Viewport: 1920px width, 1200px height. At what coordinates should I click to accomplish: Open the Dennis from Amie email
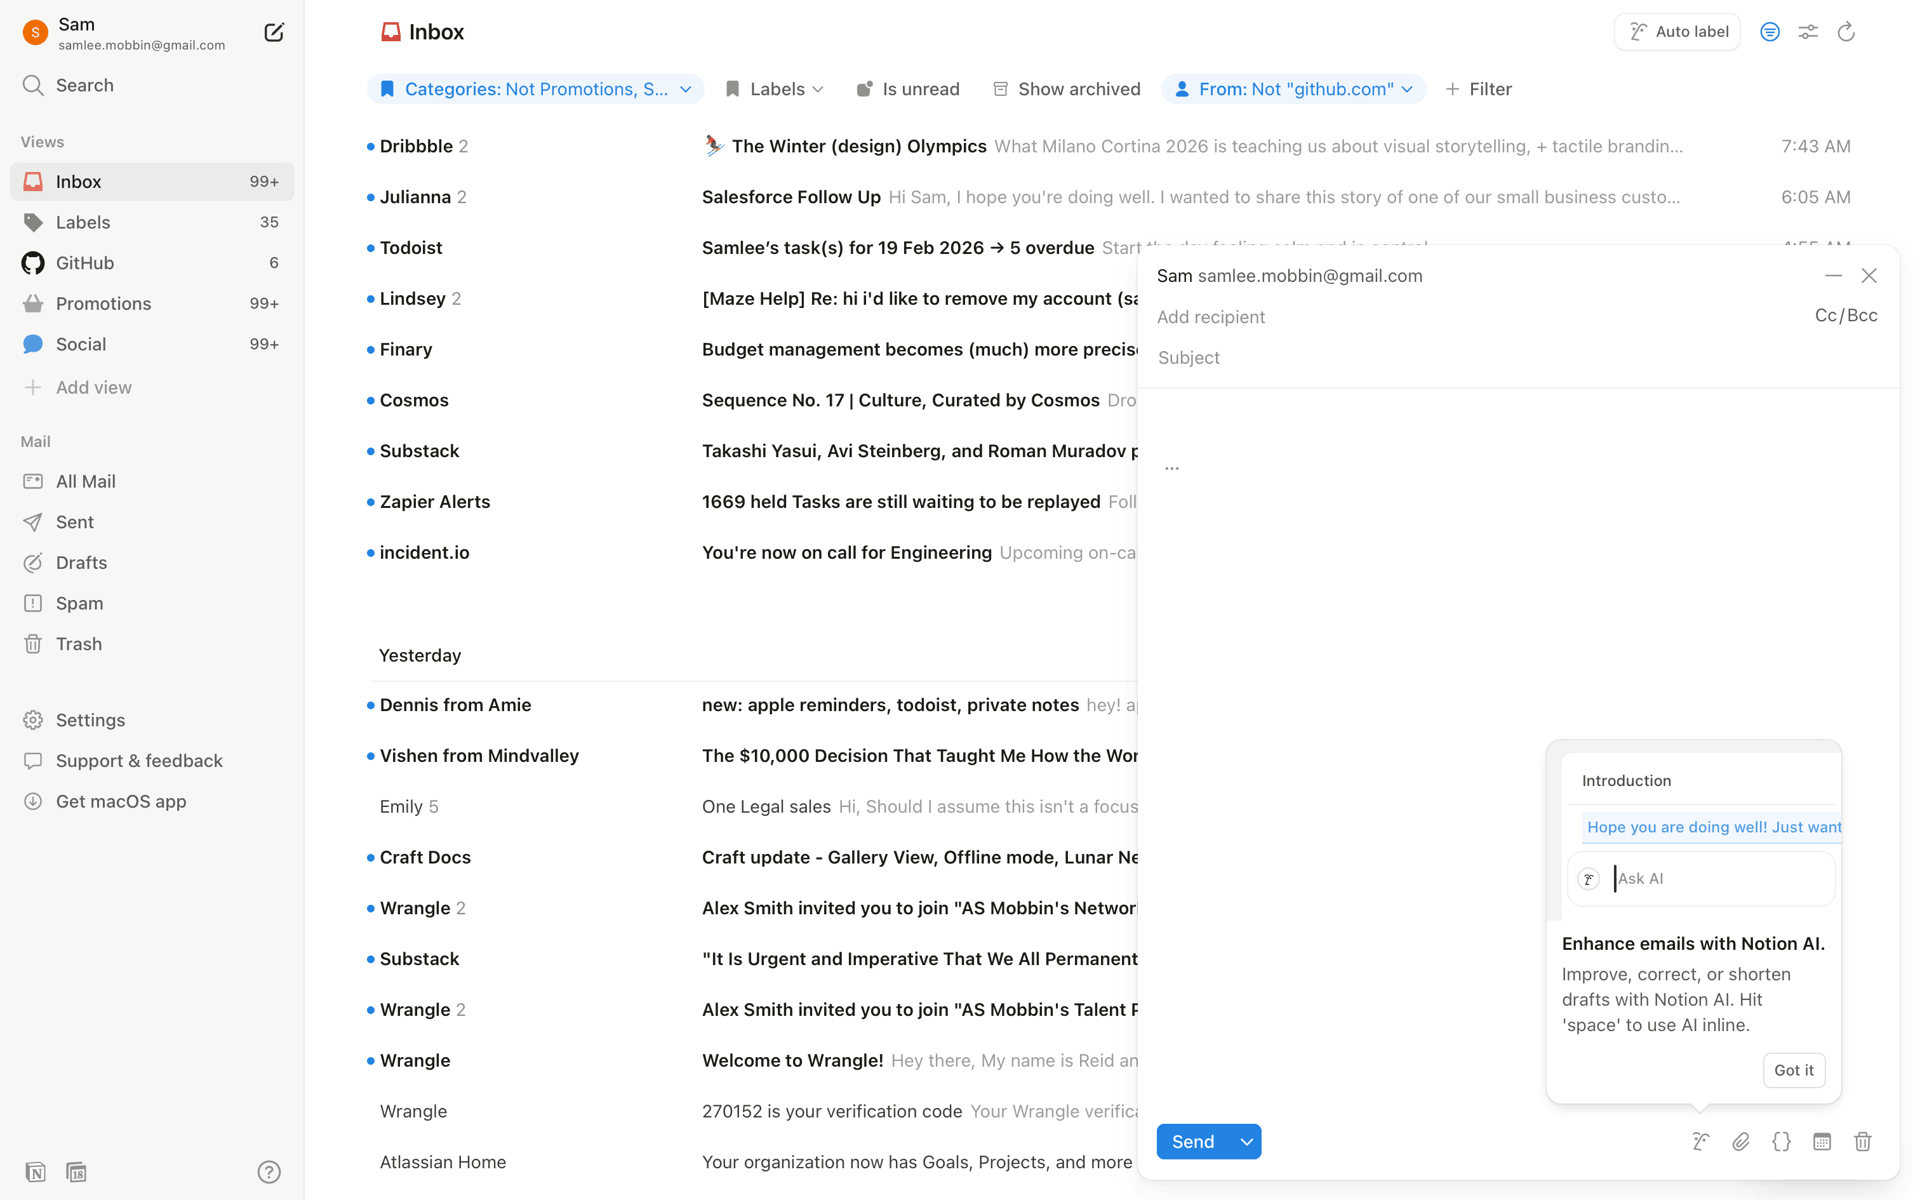tap(752, 705)
